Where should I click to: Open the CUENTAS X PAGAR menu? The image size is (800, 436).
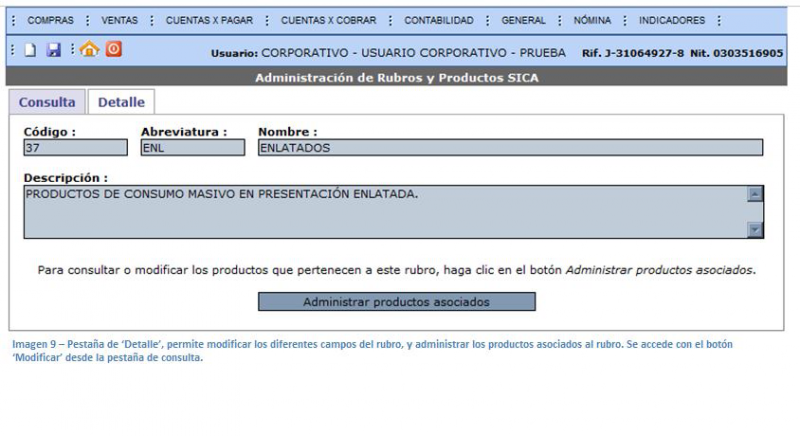(209, 20)
